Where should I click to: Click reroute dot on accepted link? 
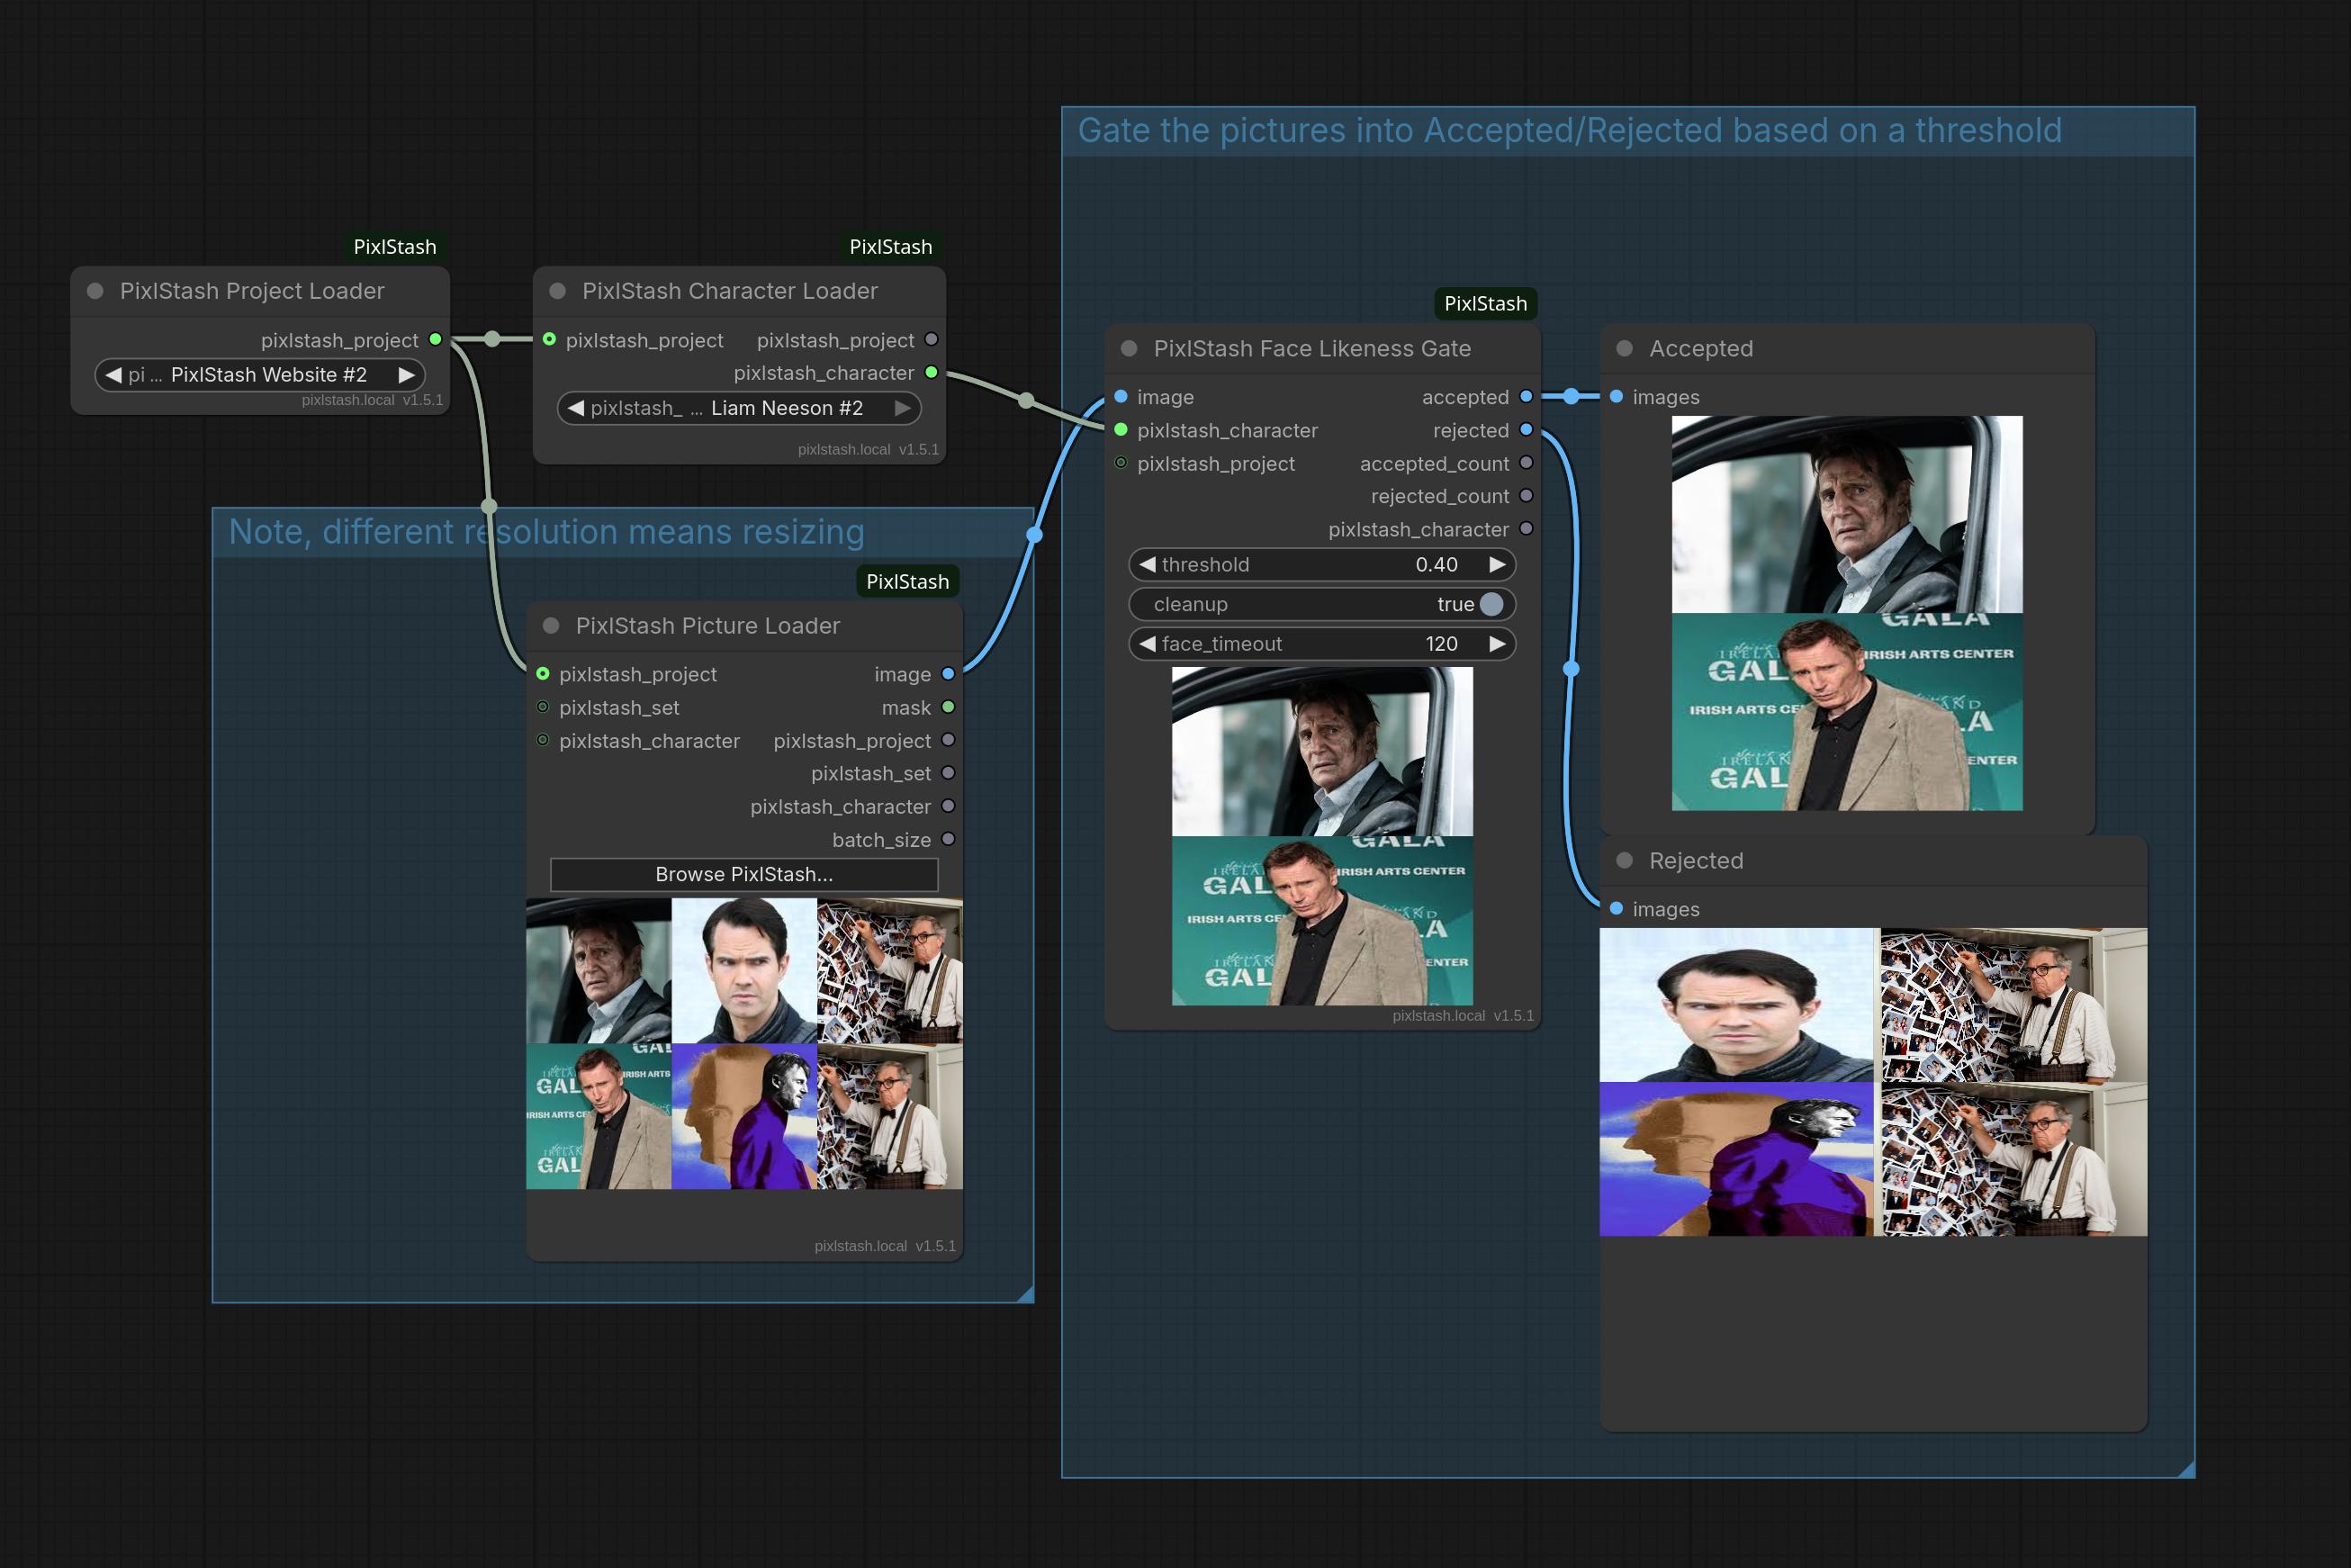coord(1571,397)
